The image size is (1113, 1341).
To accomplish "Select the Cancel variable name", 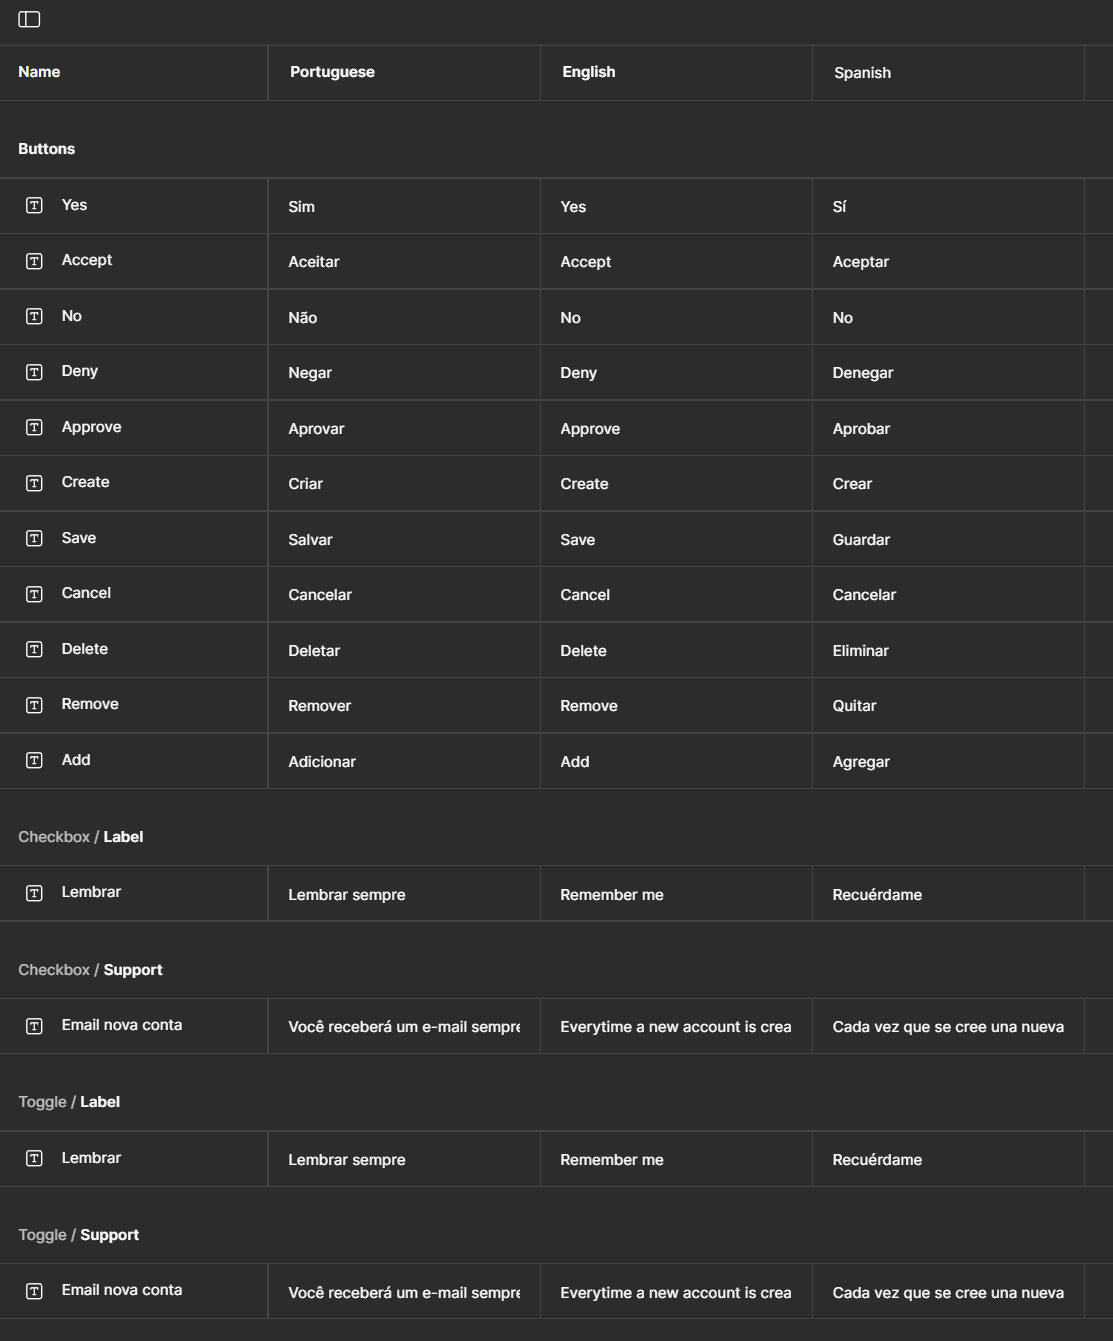I will [x=86, y=593].
